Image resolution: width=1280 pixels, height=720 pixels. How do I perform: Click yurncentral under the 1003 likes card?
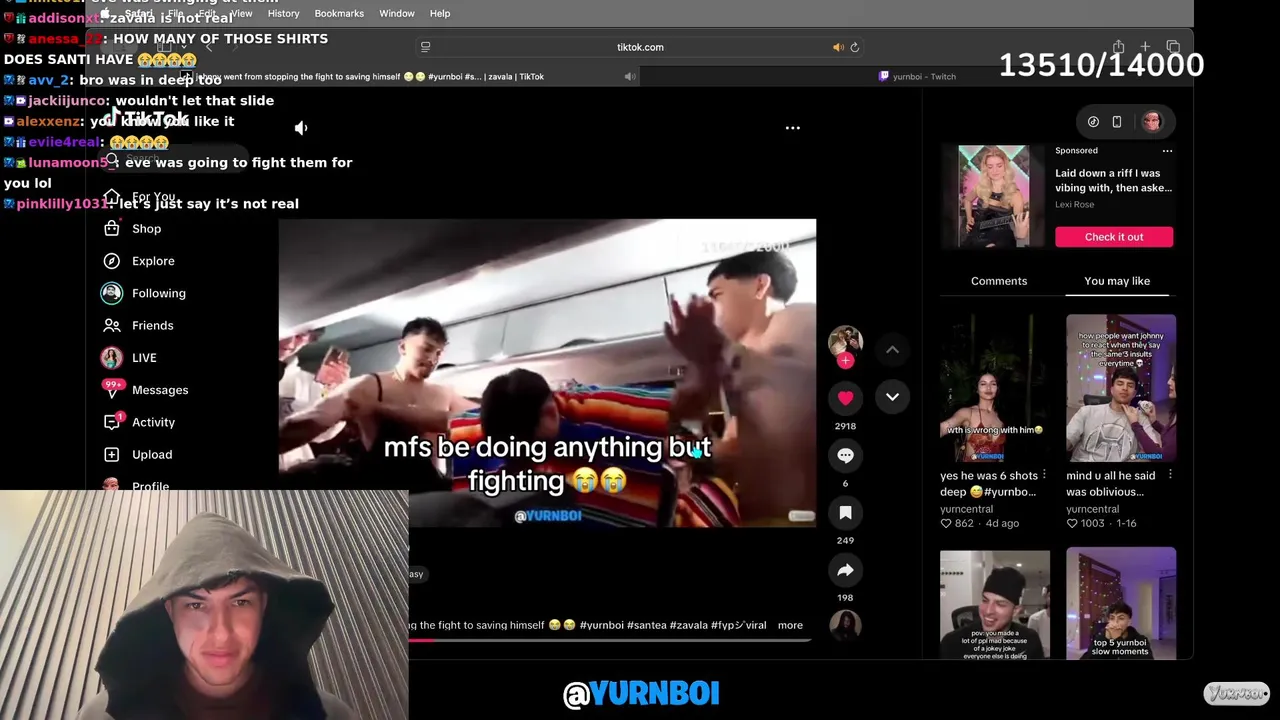point(1092,509)
